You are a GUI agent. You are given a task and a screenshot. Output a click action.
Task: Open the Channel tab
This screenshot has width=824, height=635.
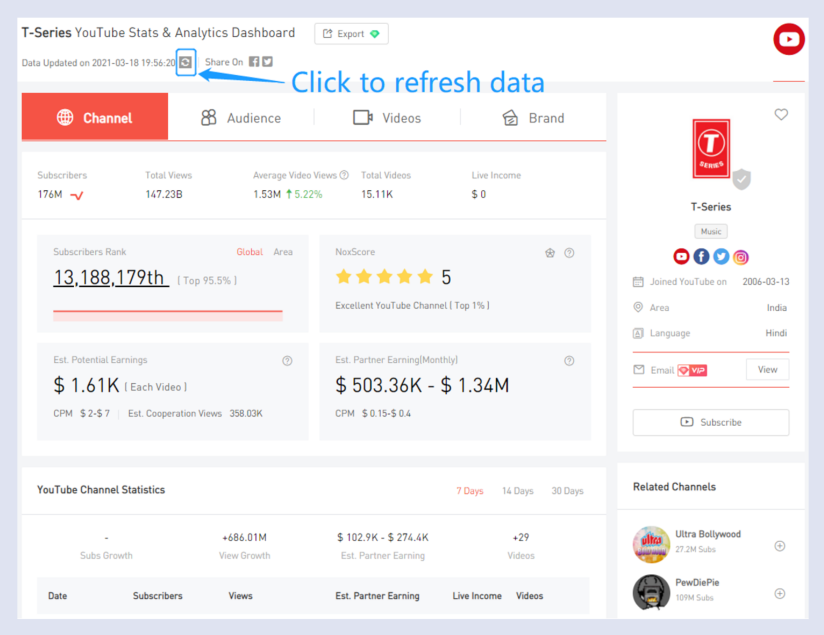[x=95, y=117]
